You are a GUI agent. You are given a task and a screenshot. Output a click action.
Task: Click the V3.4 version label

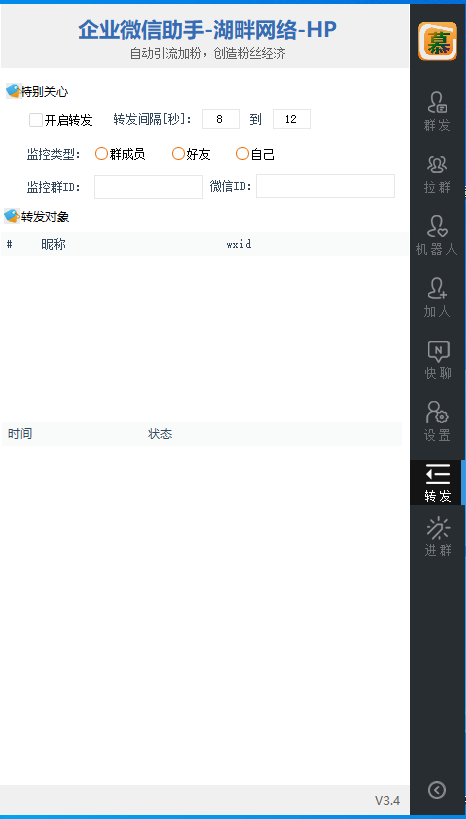tap(387, 801)
